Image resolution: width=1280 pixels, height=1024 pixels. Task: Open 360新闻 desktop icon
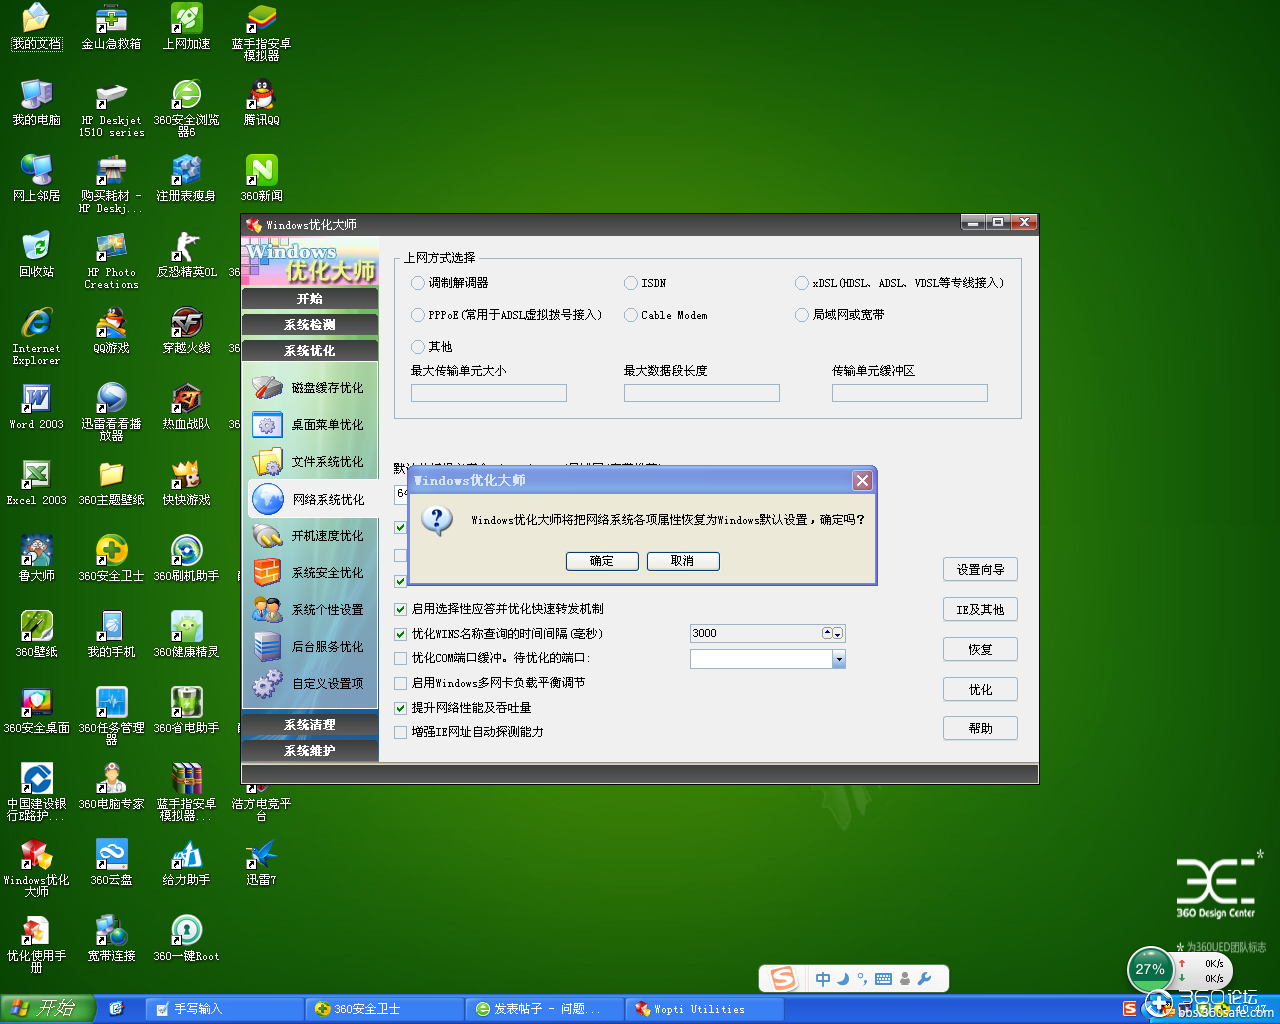[x=261, y=179]
